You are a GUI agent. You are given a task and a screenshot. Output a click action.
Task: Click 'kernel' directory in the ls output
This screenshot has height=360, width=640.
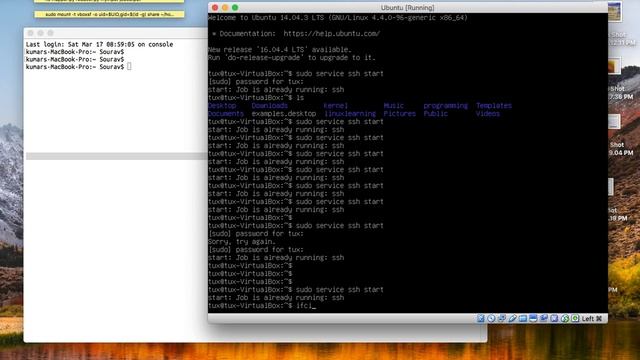(336, 105)
